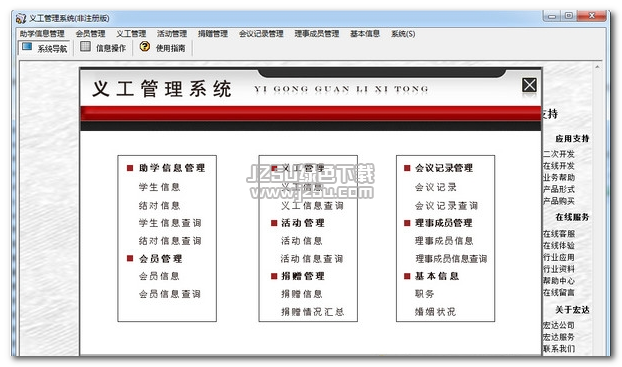622x367 pixels.
Task: Open 职务 link under 基本信息
Action: pos(424,294)
